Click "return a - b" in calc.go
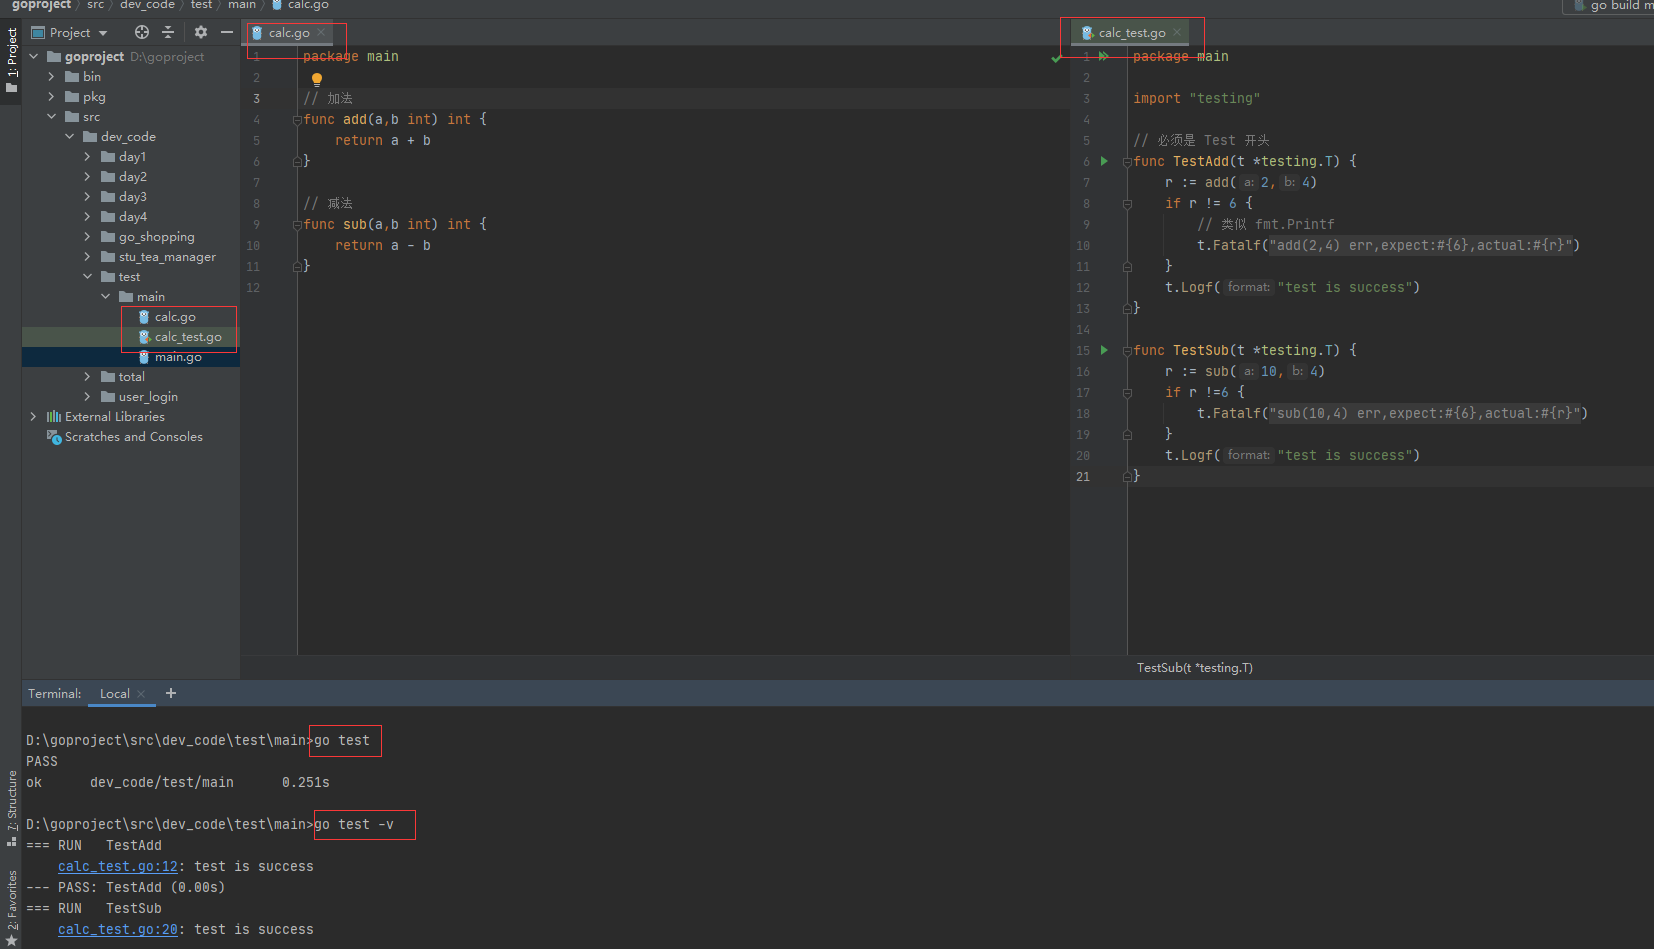 [383, 246]
